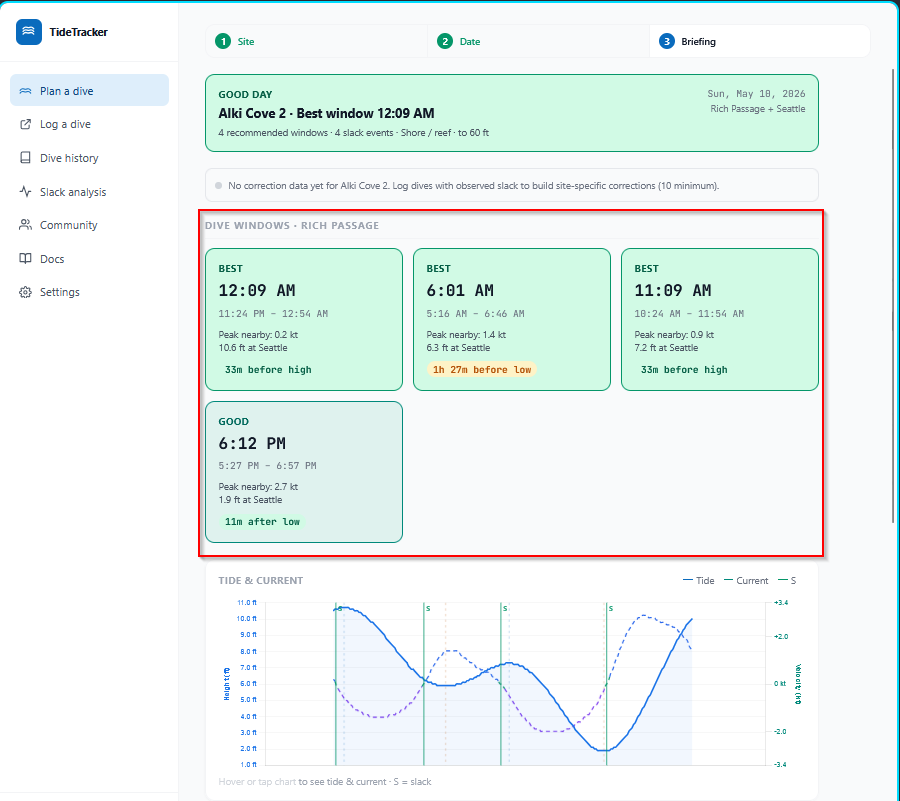The height and width of the screenshot is (801, 900).
Task: Click the 11m after low badge
Action: [x=262, y=522]
